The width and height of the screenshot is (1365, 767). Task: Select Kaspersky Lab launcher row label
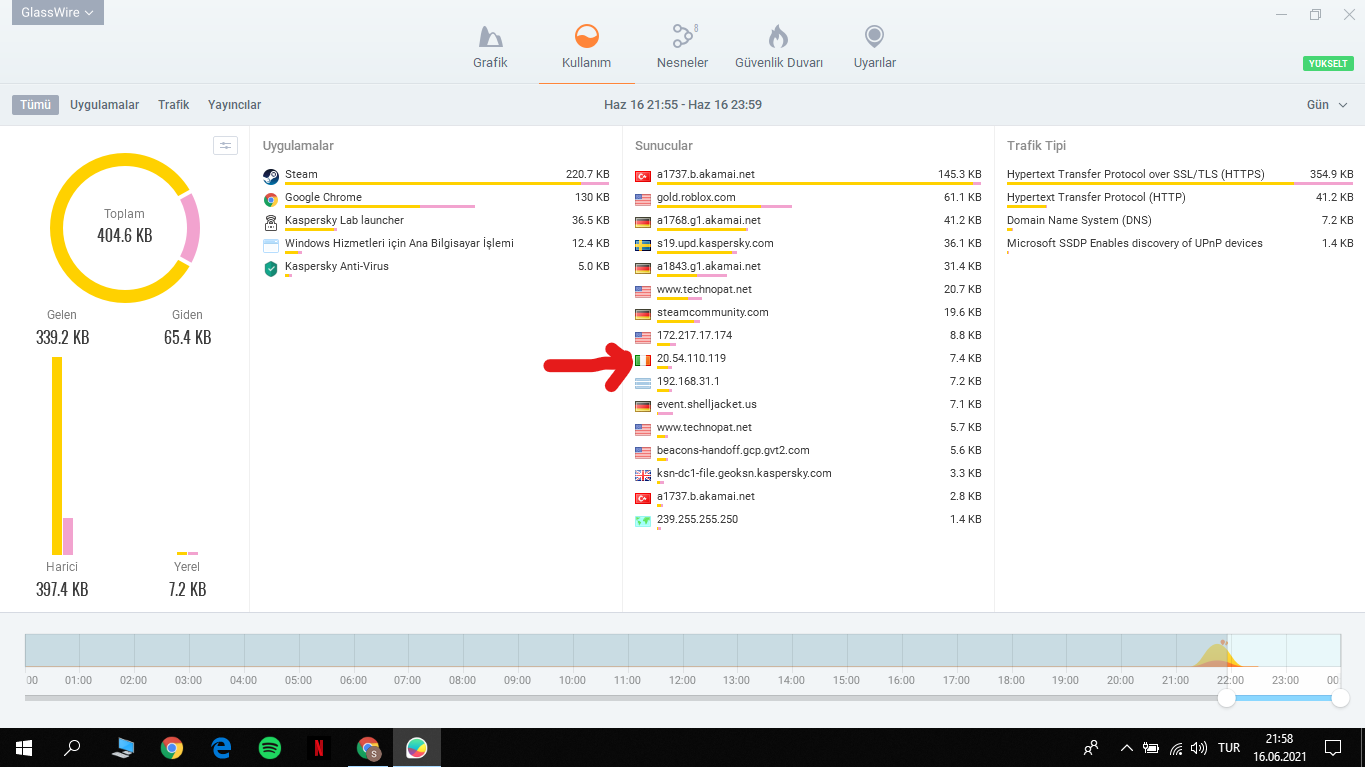coord(344,220)
